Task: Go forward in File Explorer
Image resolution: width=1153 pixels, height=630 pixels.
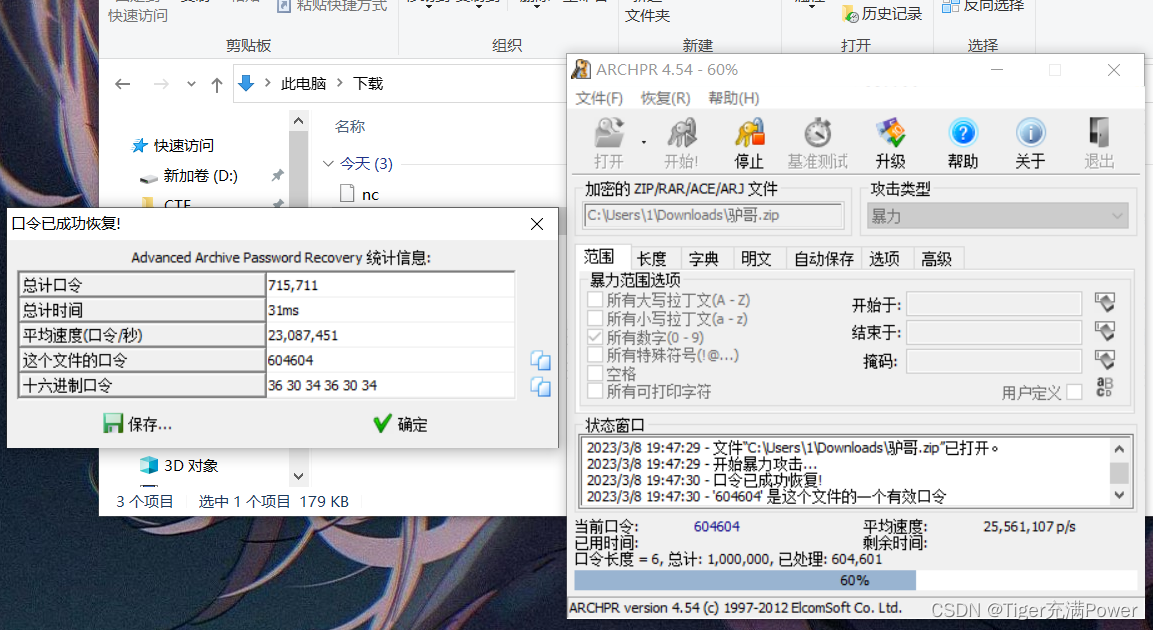Action: point(161,85)
